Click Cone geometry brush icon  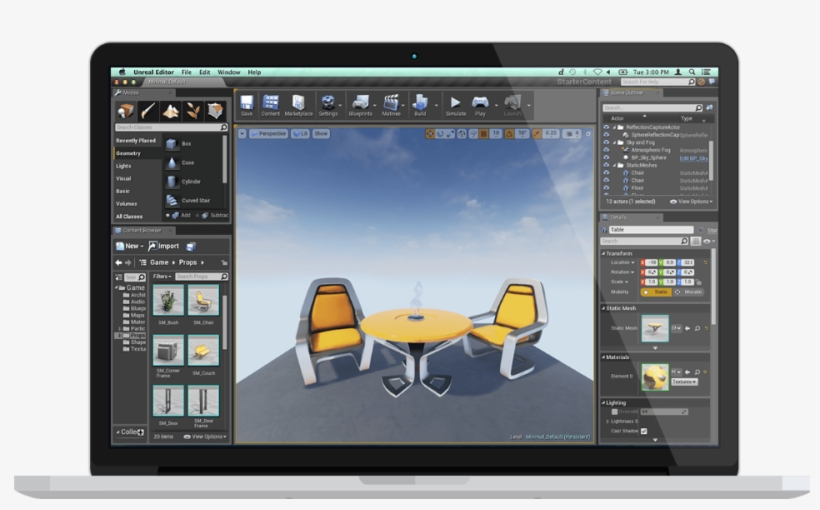pyautogui.click(x=172, y=163)
